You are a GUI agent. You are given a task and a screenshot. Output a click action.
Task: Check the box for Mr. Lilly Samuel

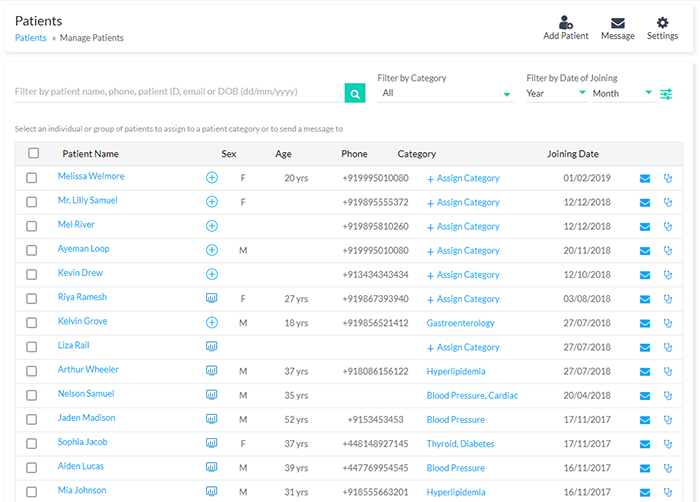pyautogui.click(x=31, y=202)
